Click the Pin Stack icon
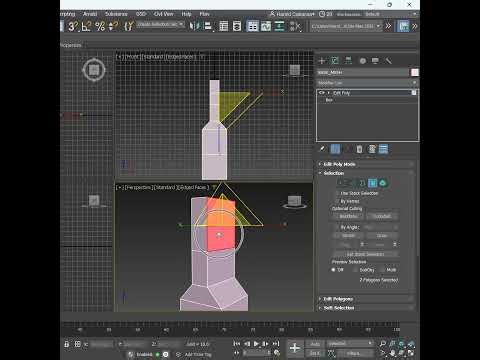The image size is (480, 360). click(x=322, y=149)
